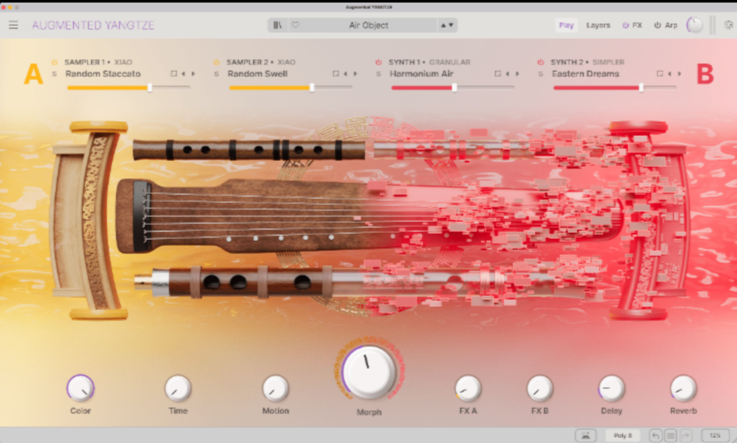This screenshot has height=443, width=737.
Task: Select previous sample for Random Staccato
Action: click(x=183, y=74)
